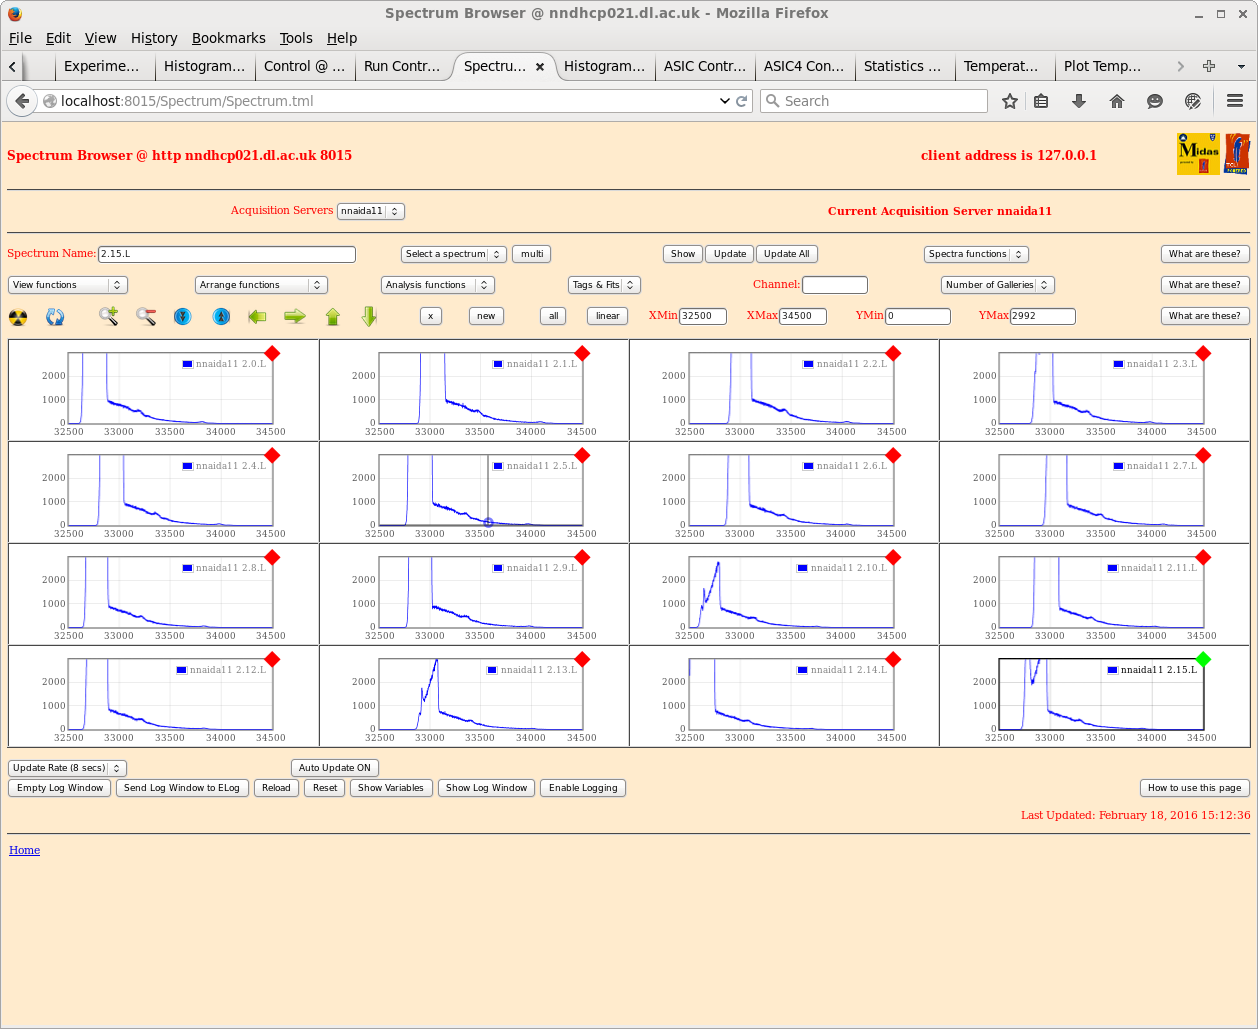Screen dimensions: 1258x1029
Task: Open the Bookmarks menu
Action: tap(228, 38)
